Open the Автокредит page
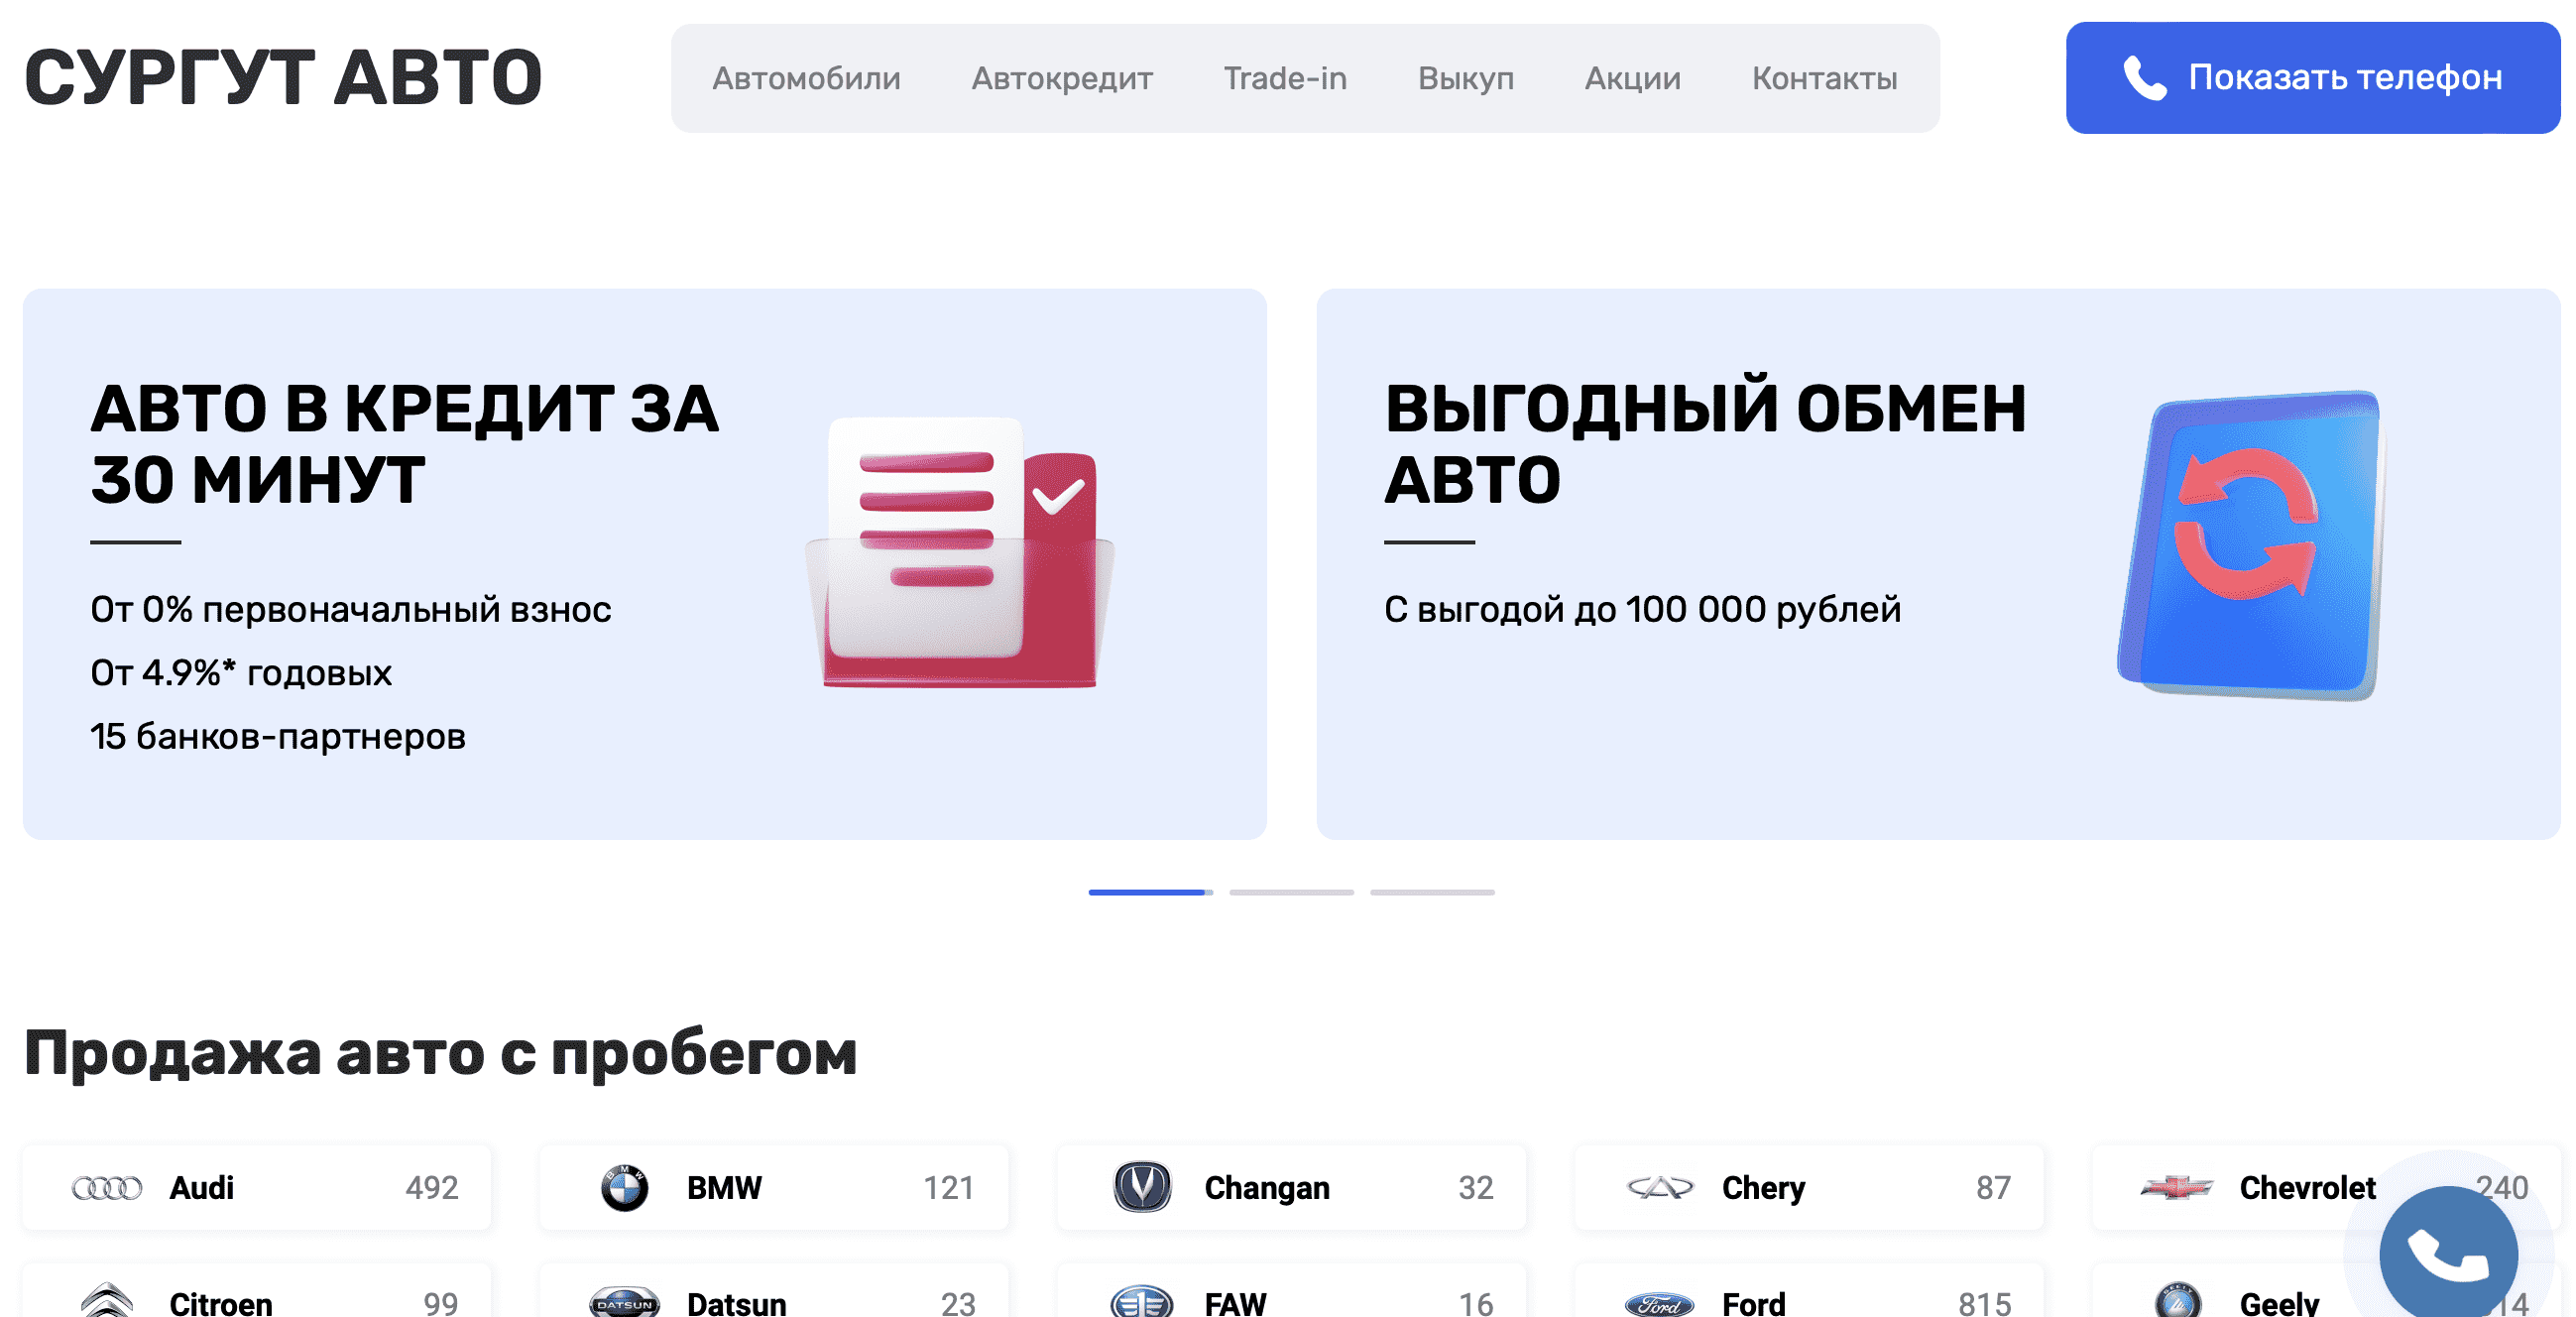The height and width of the screenshot is (1317, 2576). tap(1061, 78)
